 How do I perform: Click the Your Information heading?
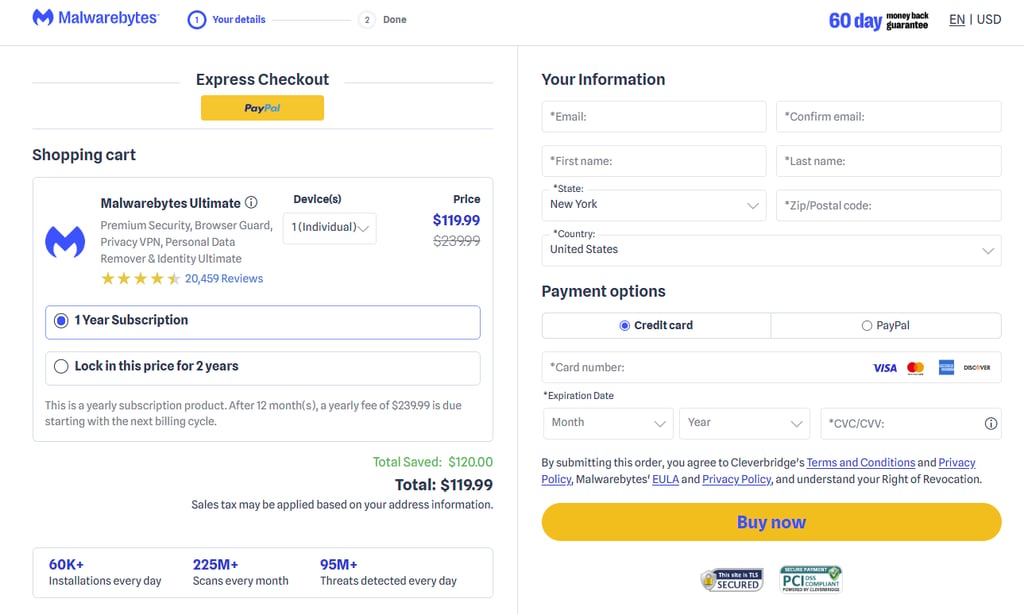tap(603, 80)
